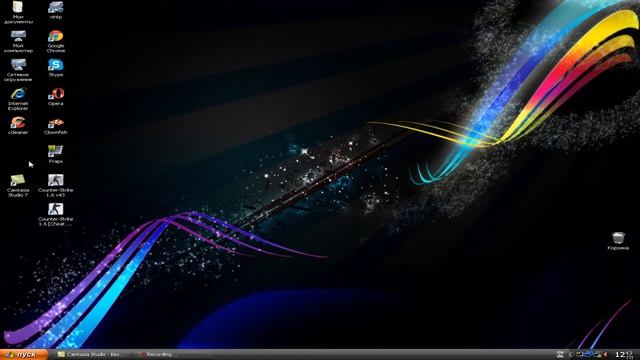Switch to Camtasia Studio taskbar window

tap(93, 354)
